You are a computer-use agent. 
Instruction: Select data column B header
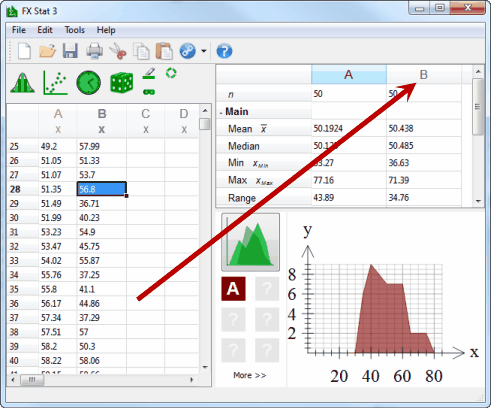coord(102,121)
